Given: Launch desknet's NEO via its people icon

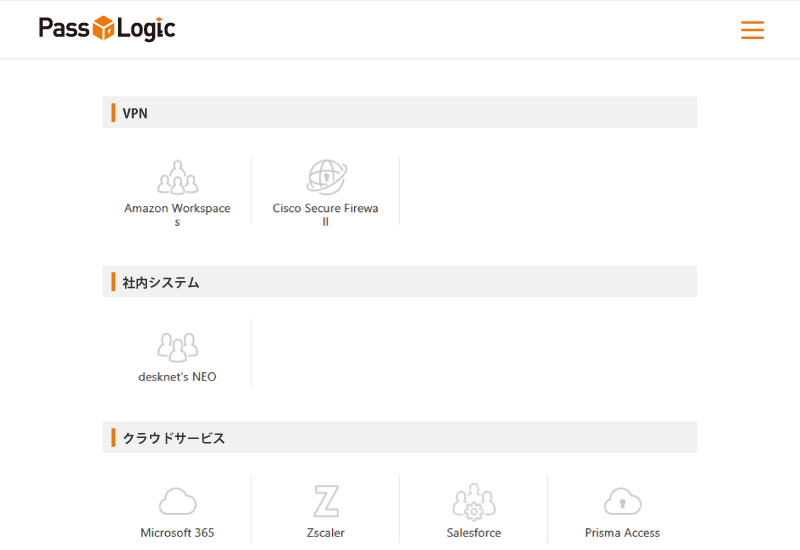Looking at the screenshot, I should click(177, 347).
